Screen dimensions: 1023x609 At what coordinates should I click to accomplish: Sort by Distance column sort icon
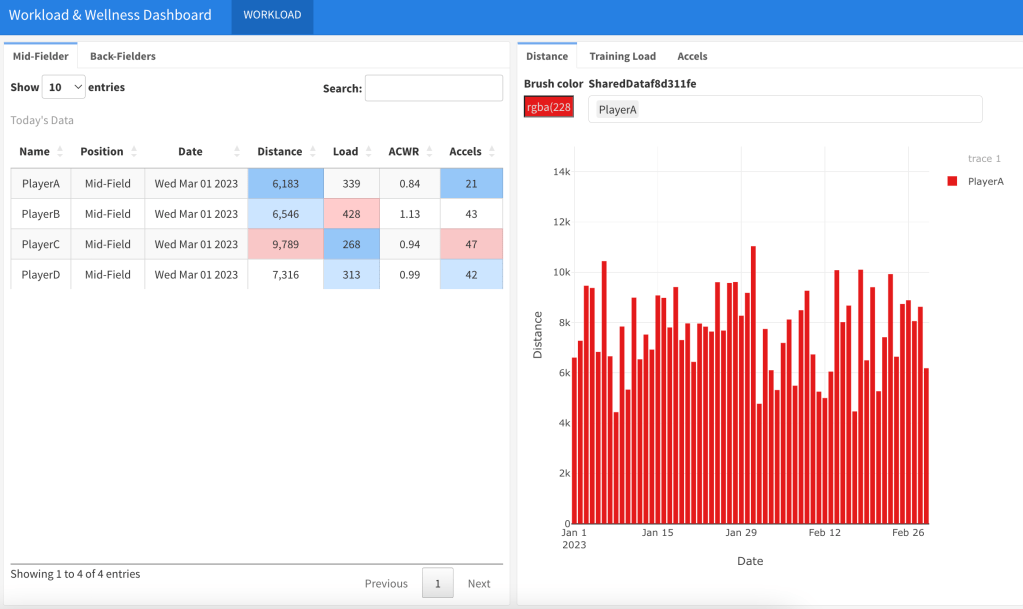(312, 152)
